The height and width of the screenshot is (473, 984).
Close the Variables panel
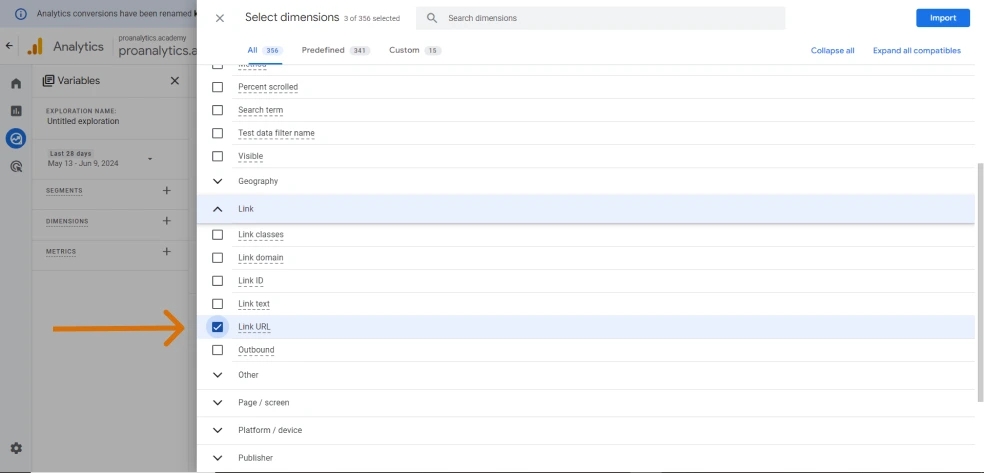pos(174,80)
